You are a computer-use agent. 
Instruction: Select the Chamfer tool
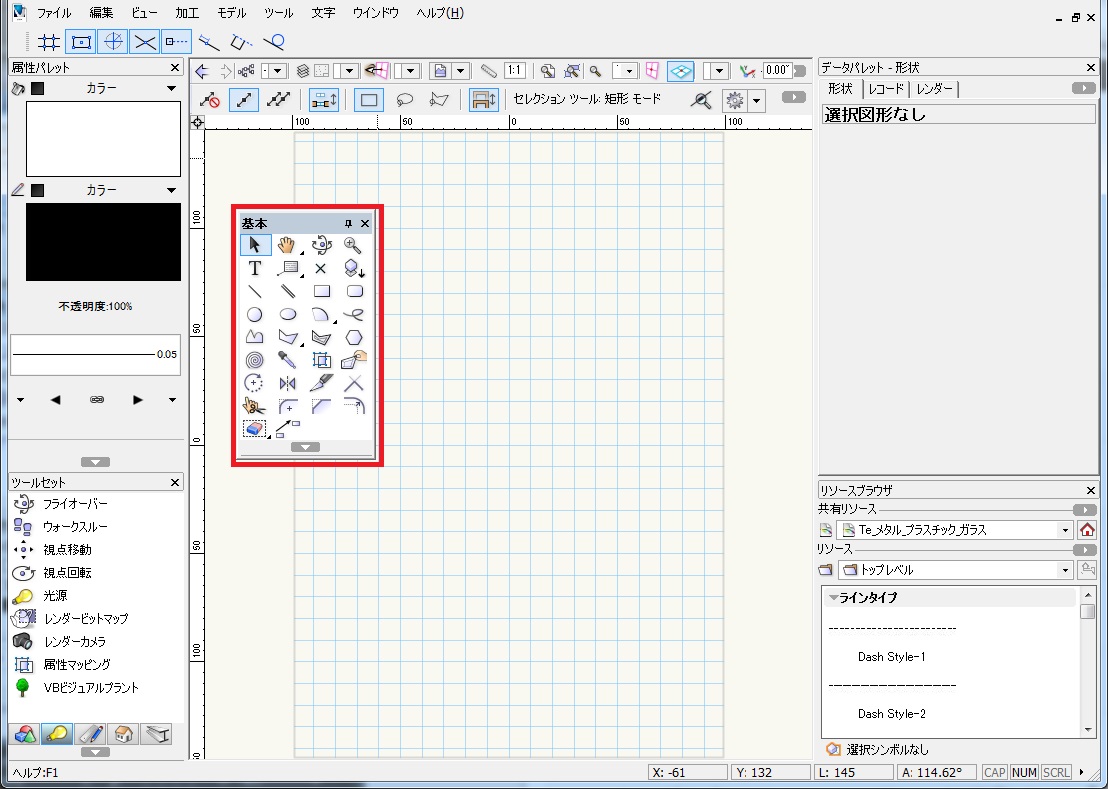(x=321, y=406)
